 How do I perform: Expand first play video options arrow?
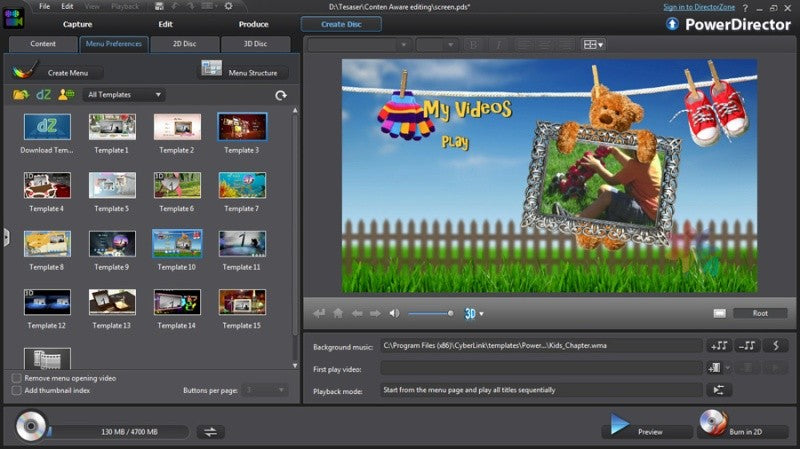[728, 368]
